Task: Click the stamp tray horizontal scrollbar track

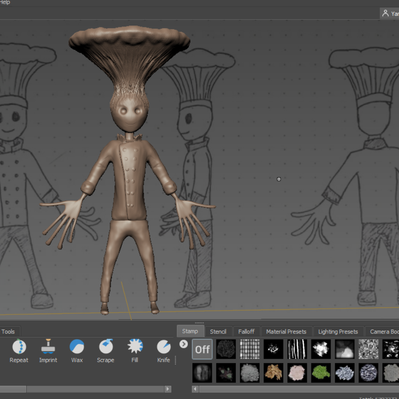Action: point(299,389)
